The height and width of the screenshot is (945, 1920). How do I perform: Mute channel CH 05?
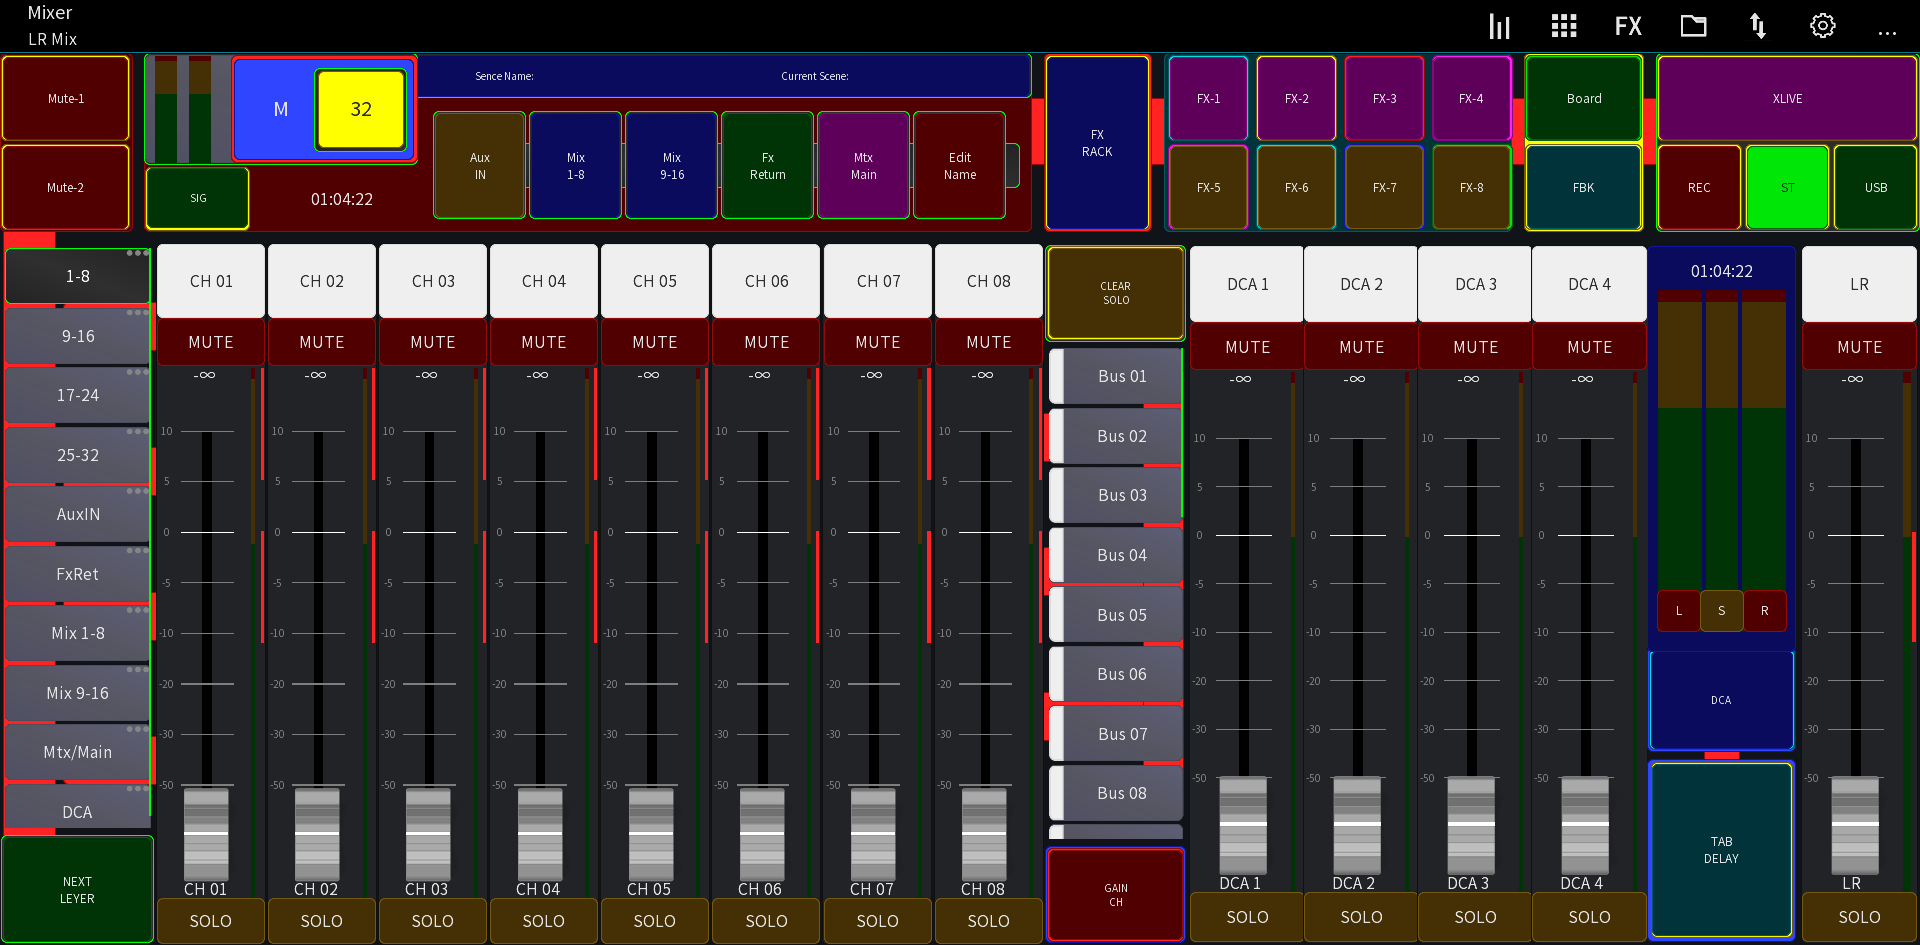[654, 341]
